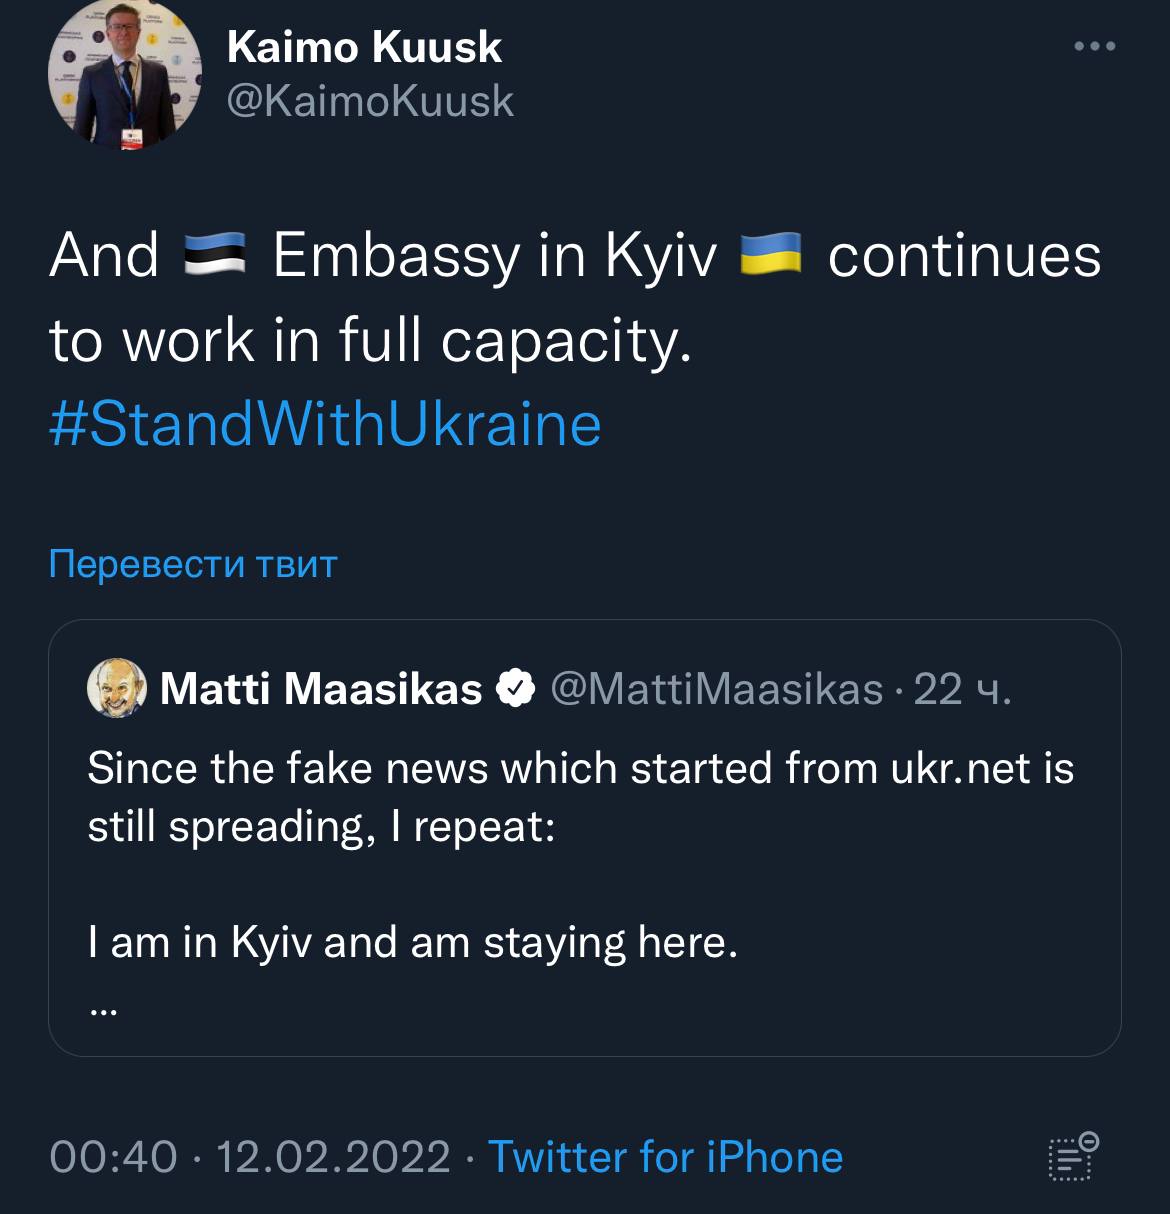Open the 'Twitter for iPhone' source link
Viewport: 1170px width, 1214px height.
[x=665, y=1157]
